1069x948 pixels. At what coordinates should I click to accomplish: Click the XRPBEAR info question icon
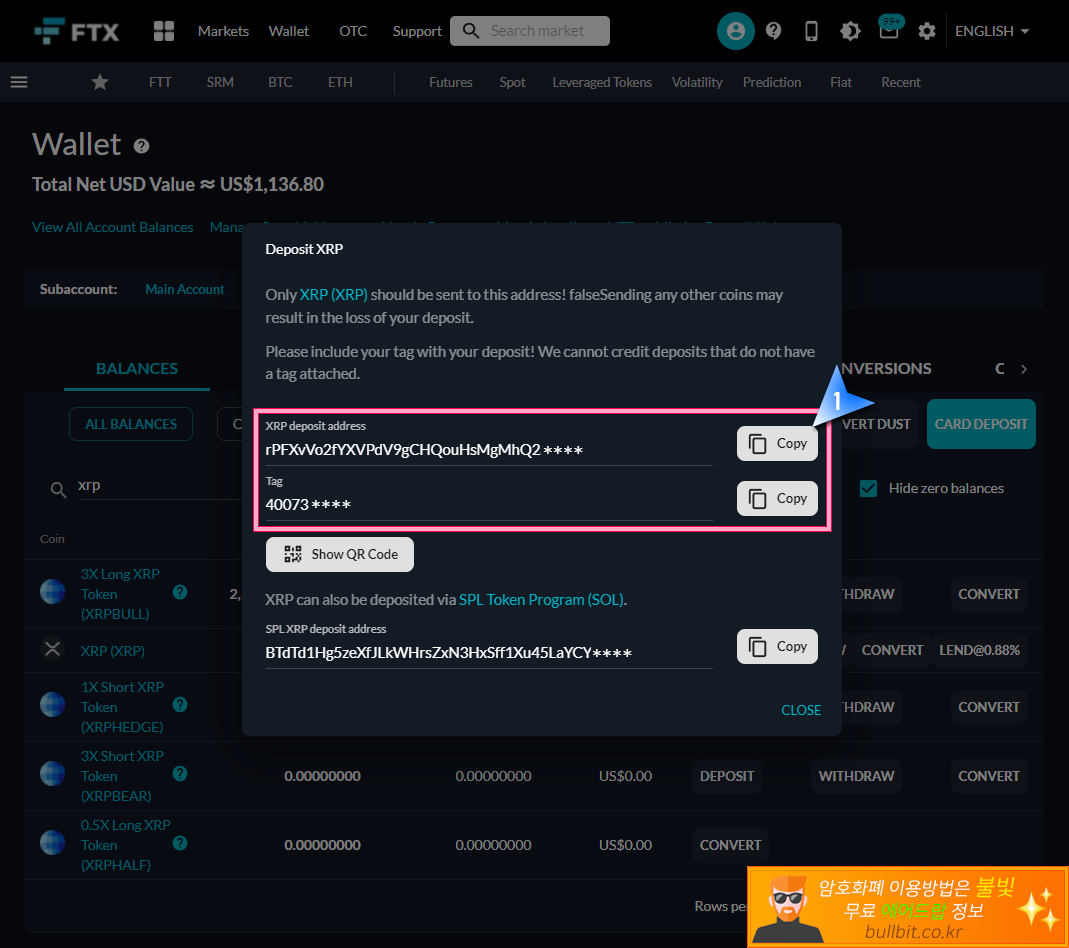click(x=180, y=774)
